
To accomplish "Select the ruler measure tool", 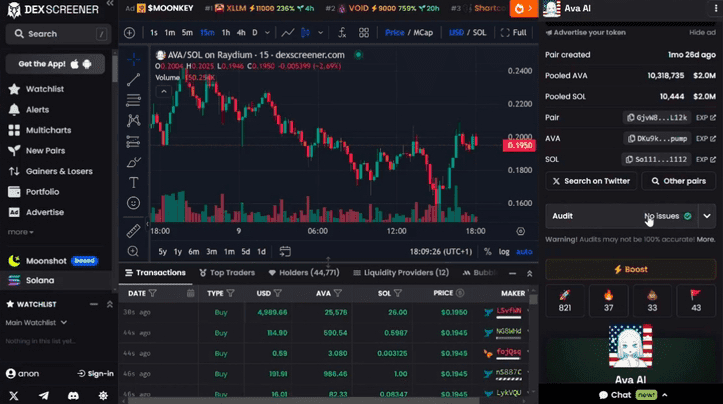I will pos(133,230).
